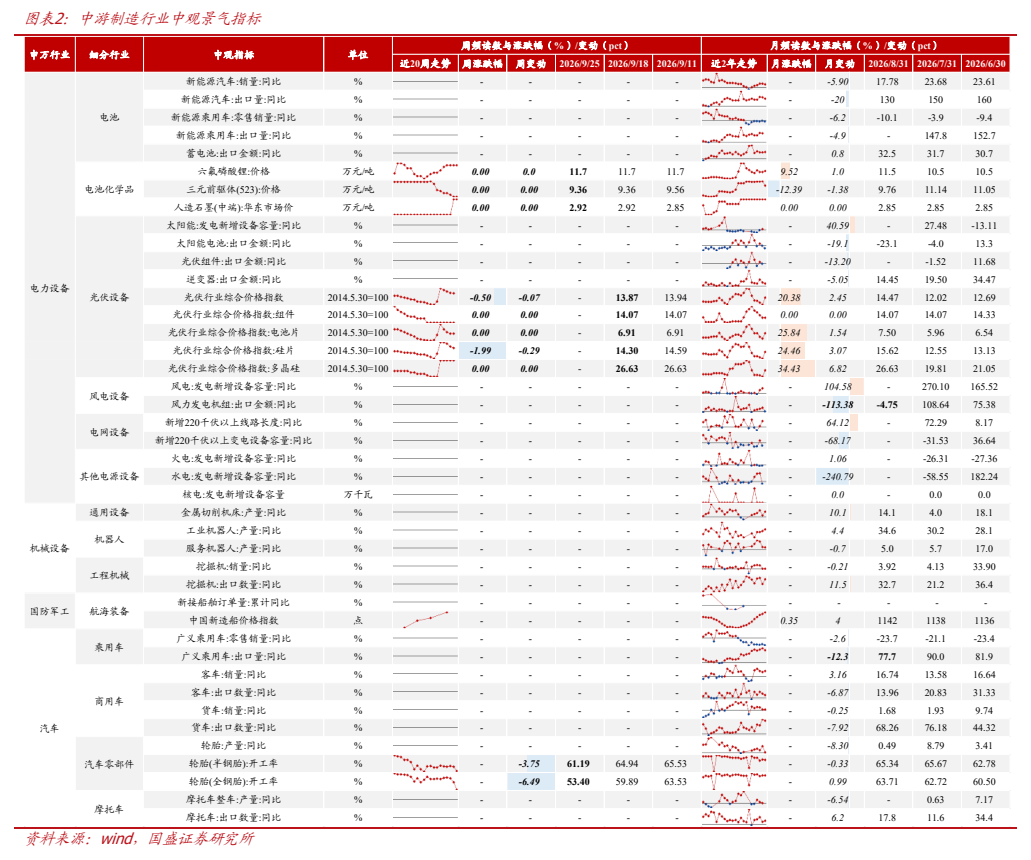Select the "近20周走势" column header
Viewport: 1031px width, 860px height.
coord(425,64)
